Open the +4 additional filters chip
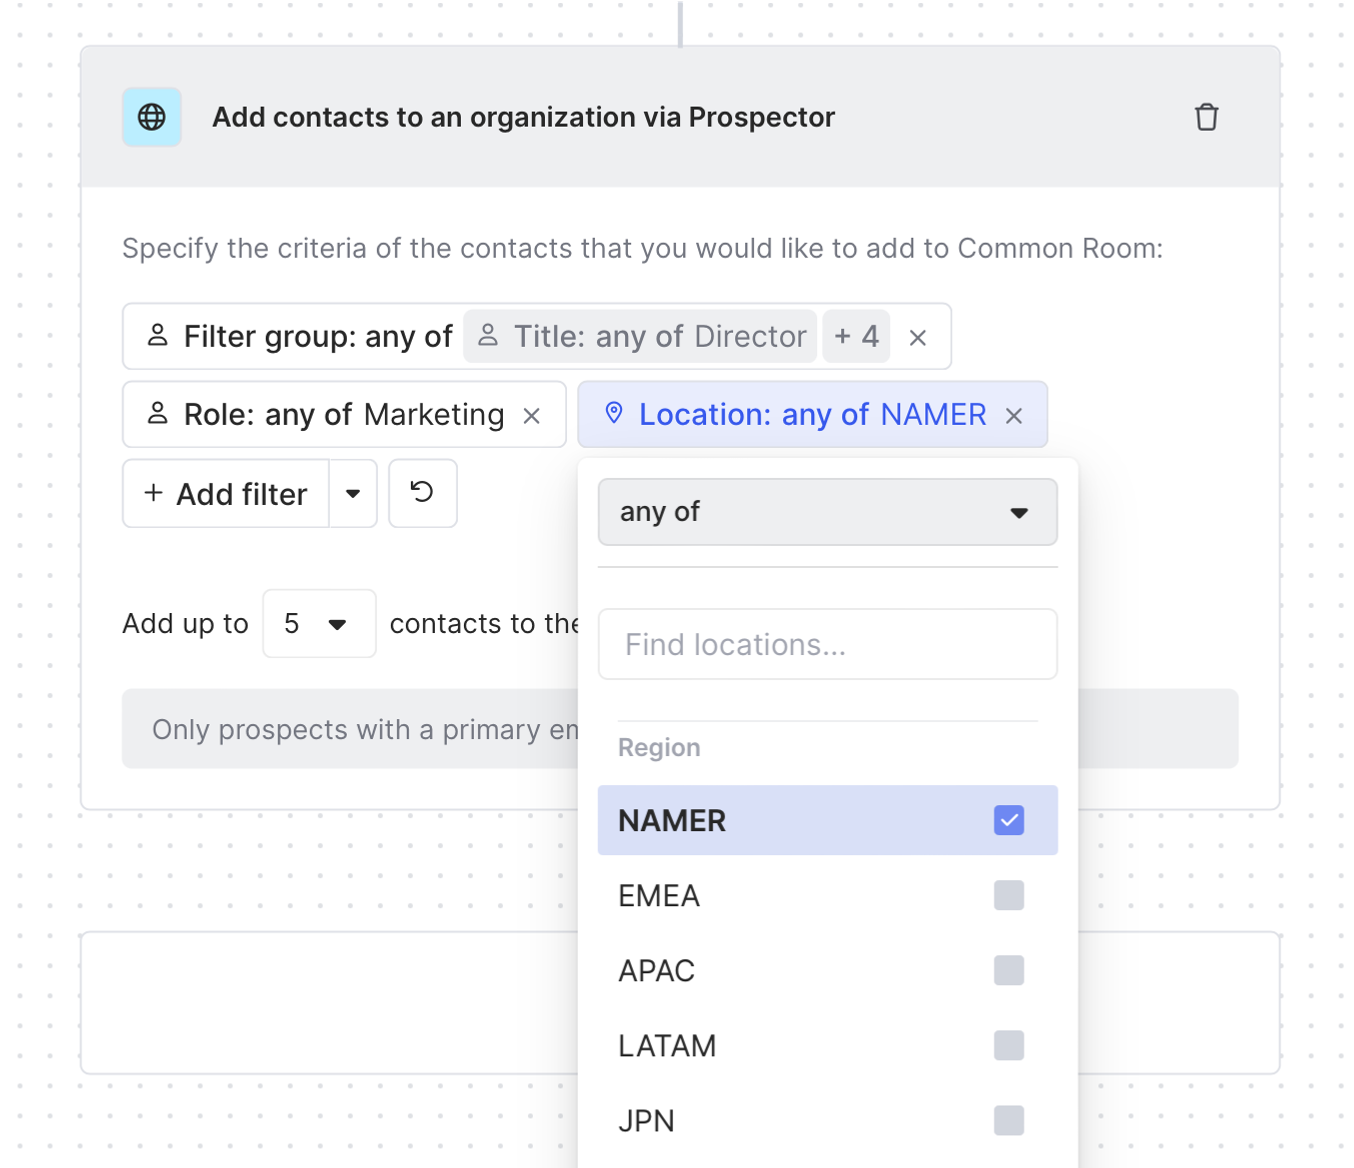Screen dimensions: 1354x1168 point(856,336)
